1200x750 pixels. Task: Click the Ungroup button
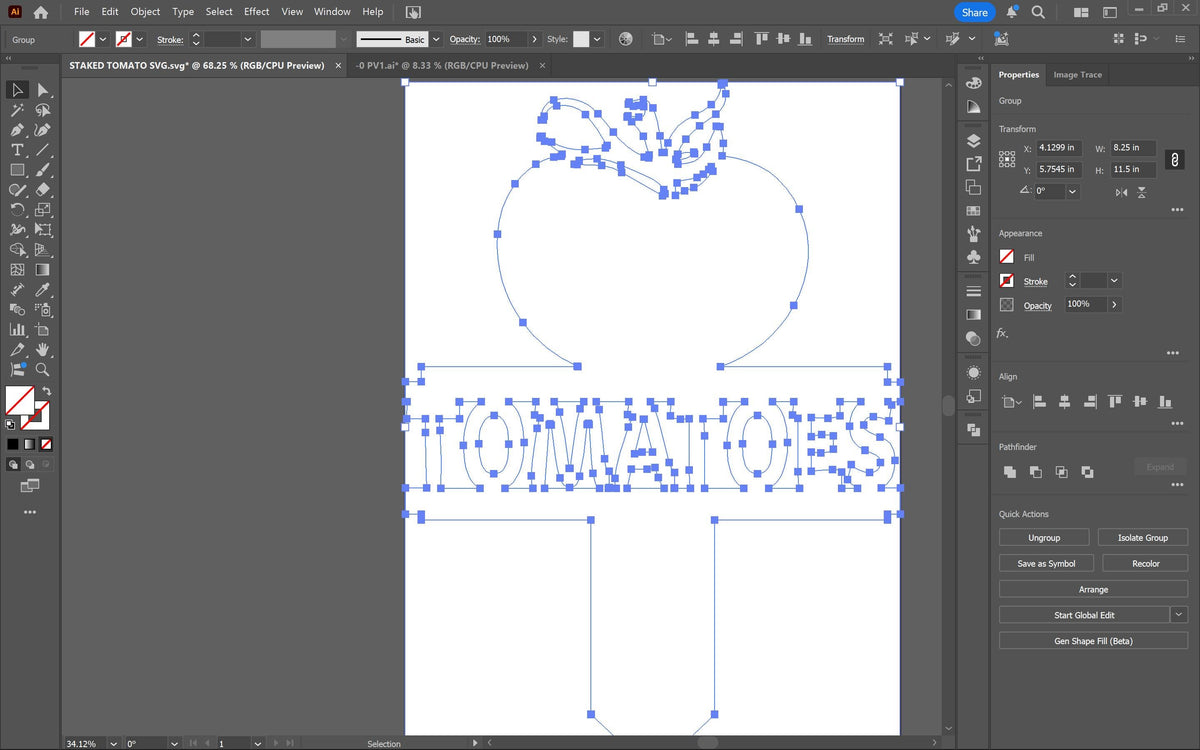[x=1044, y=538]
